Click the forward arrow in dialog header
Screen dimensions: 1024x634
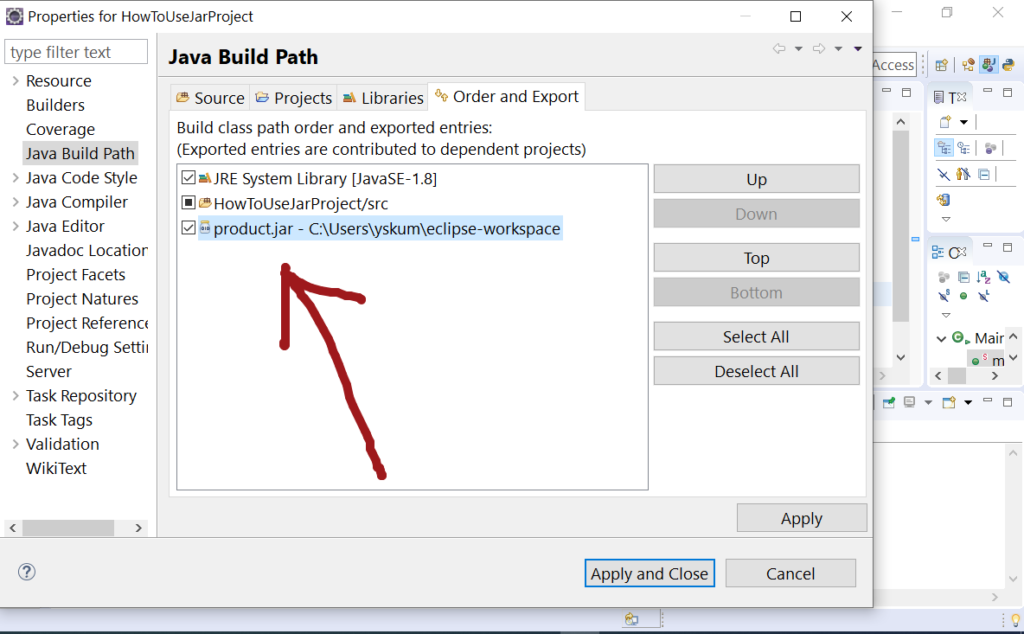pyautogui.click(x=818, y=48)
